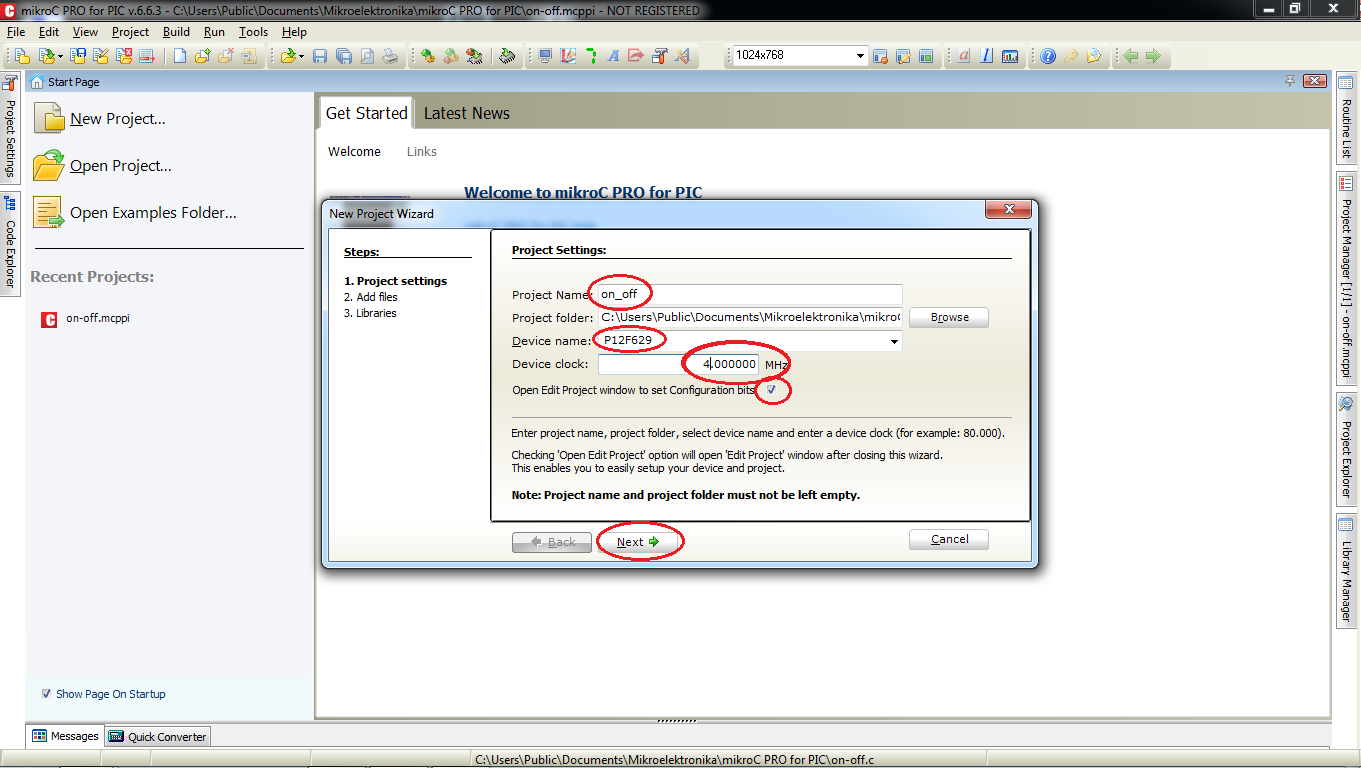1361x768 pixels.
Task: Switch to Quick Converter tab
Action: [x=157, y=736]
